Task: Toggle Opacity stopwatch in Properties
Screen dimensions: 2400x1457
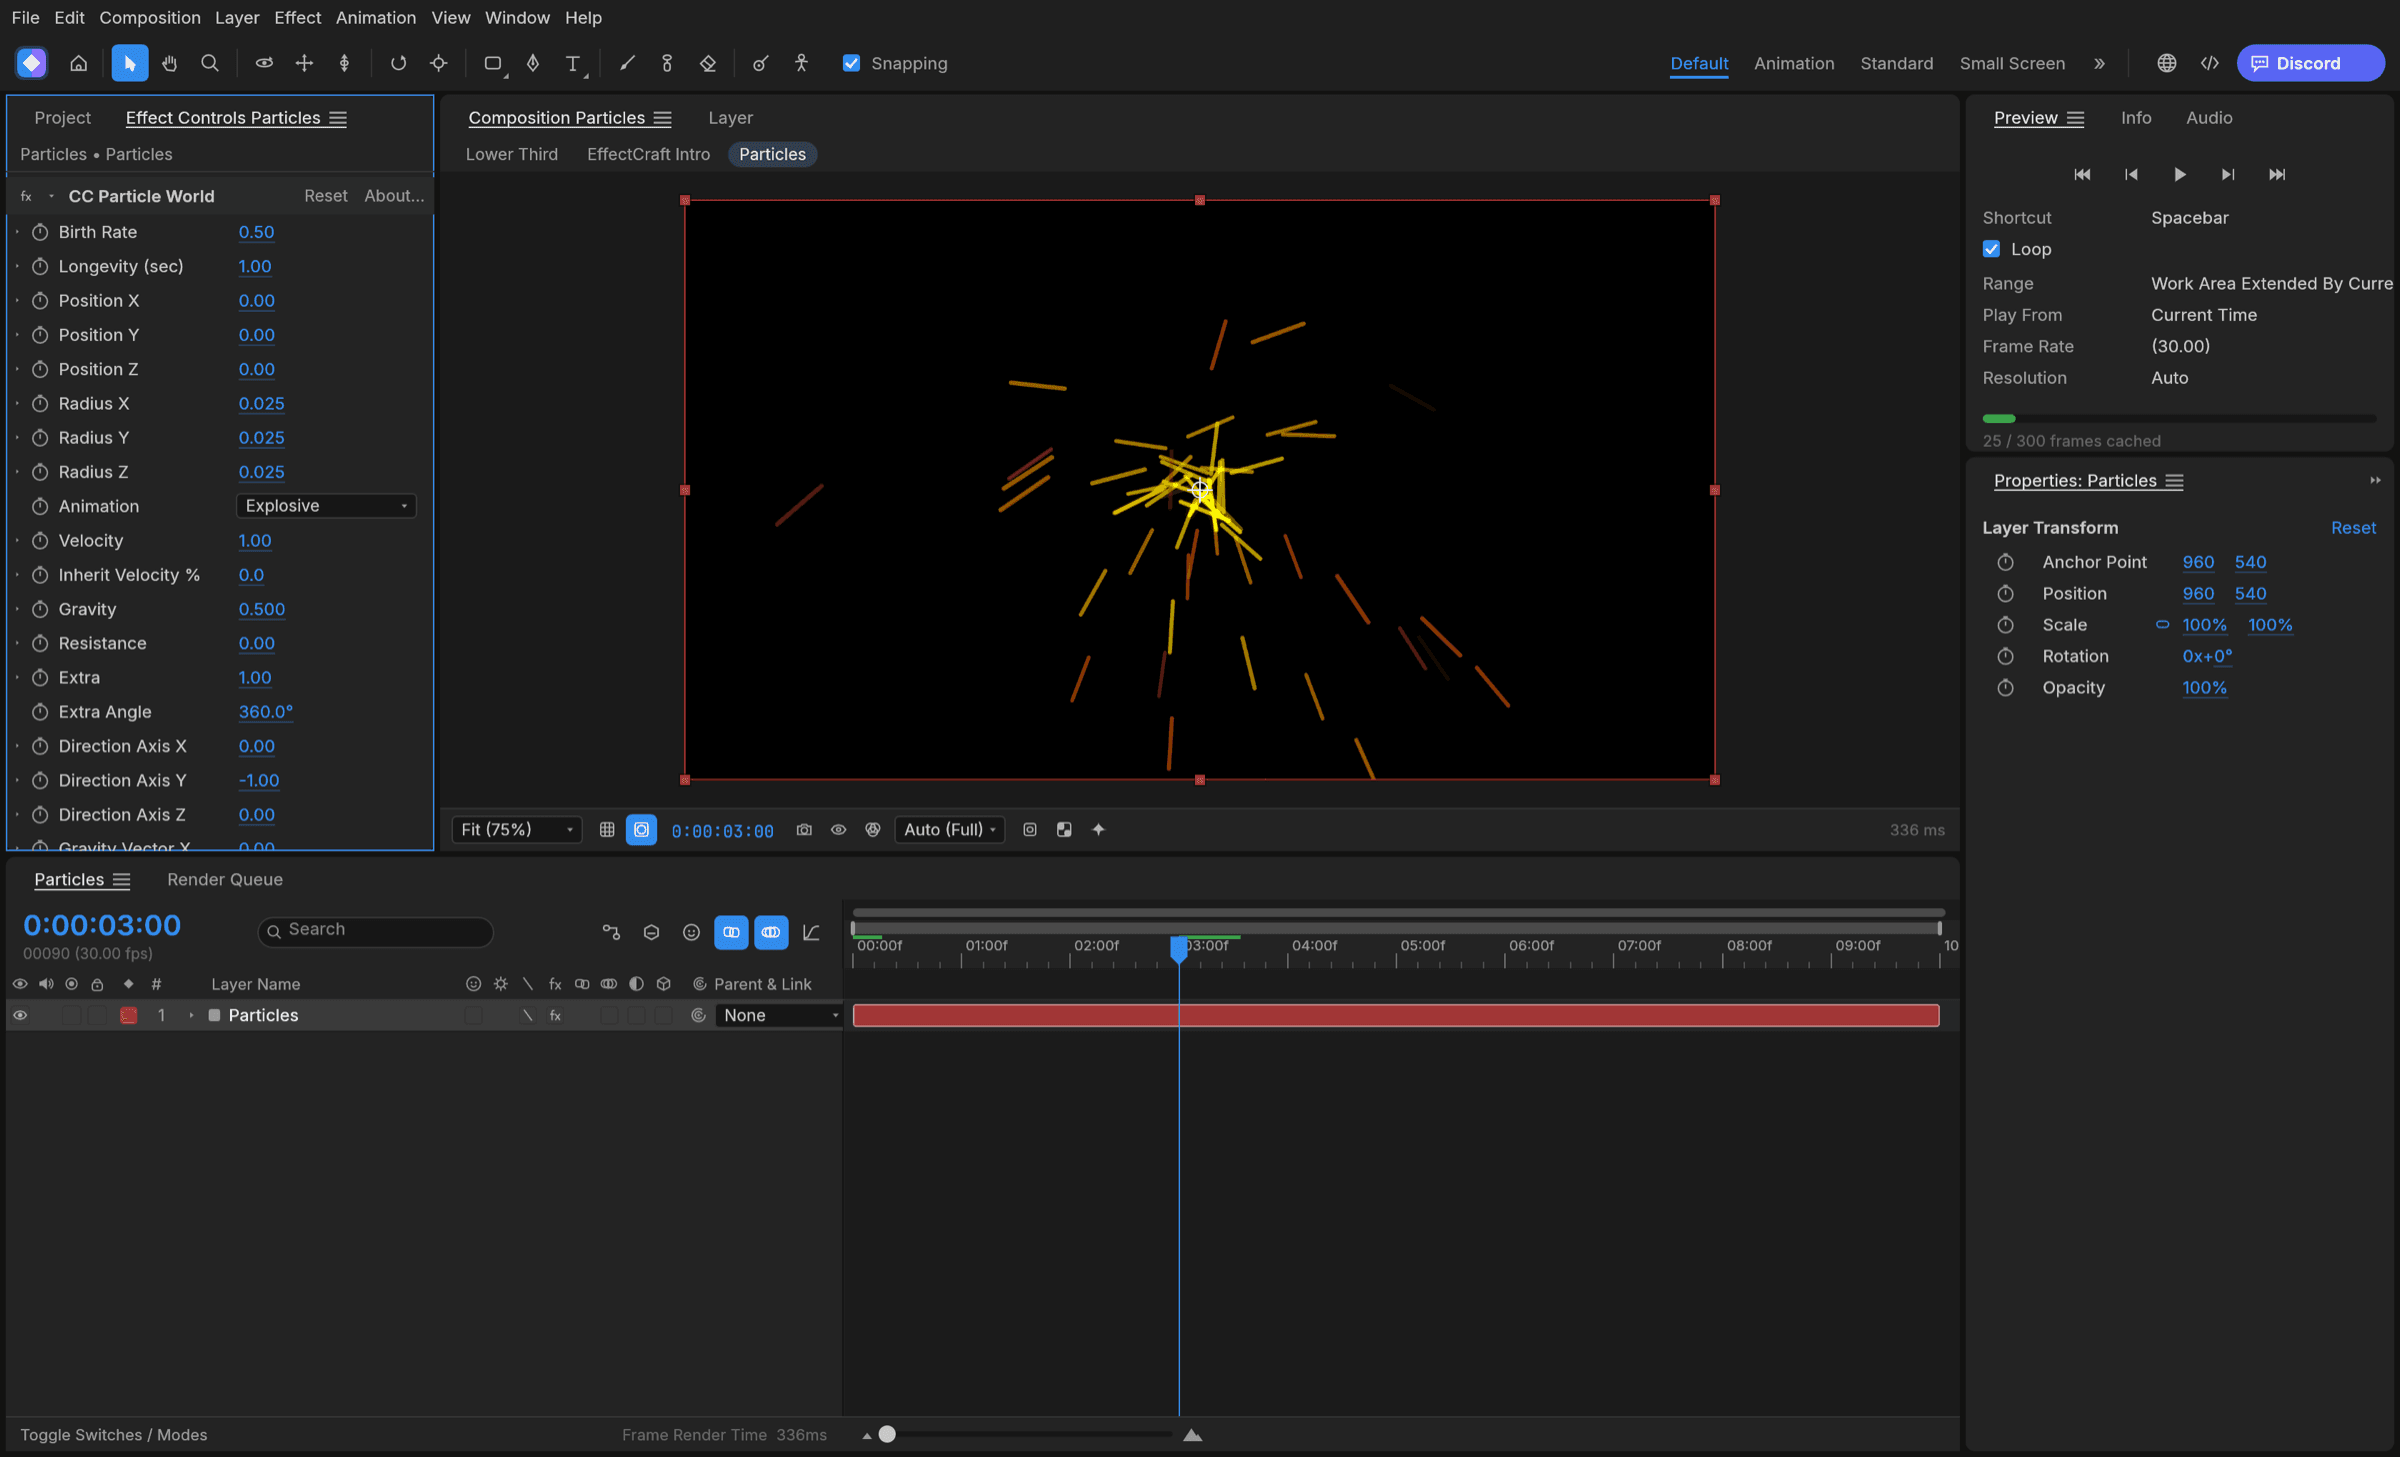Action: pos(2005,688)
